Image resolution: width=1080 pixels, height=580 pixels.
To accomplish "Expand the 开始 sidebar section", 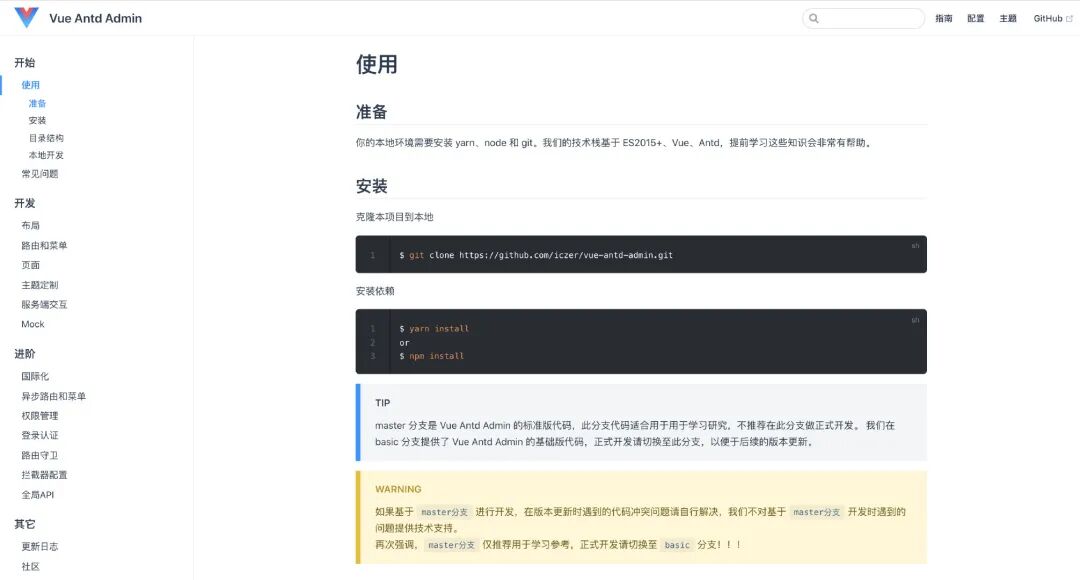I will 26,62.
